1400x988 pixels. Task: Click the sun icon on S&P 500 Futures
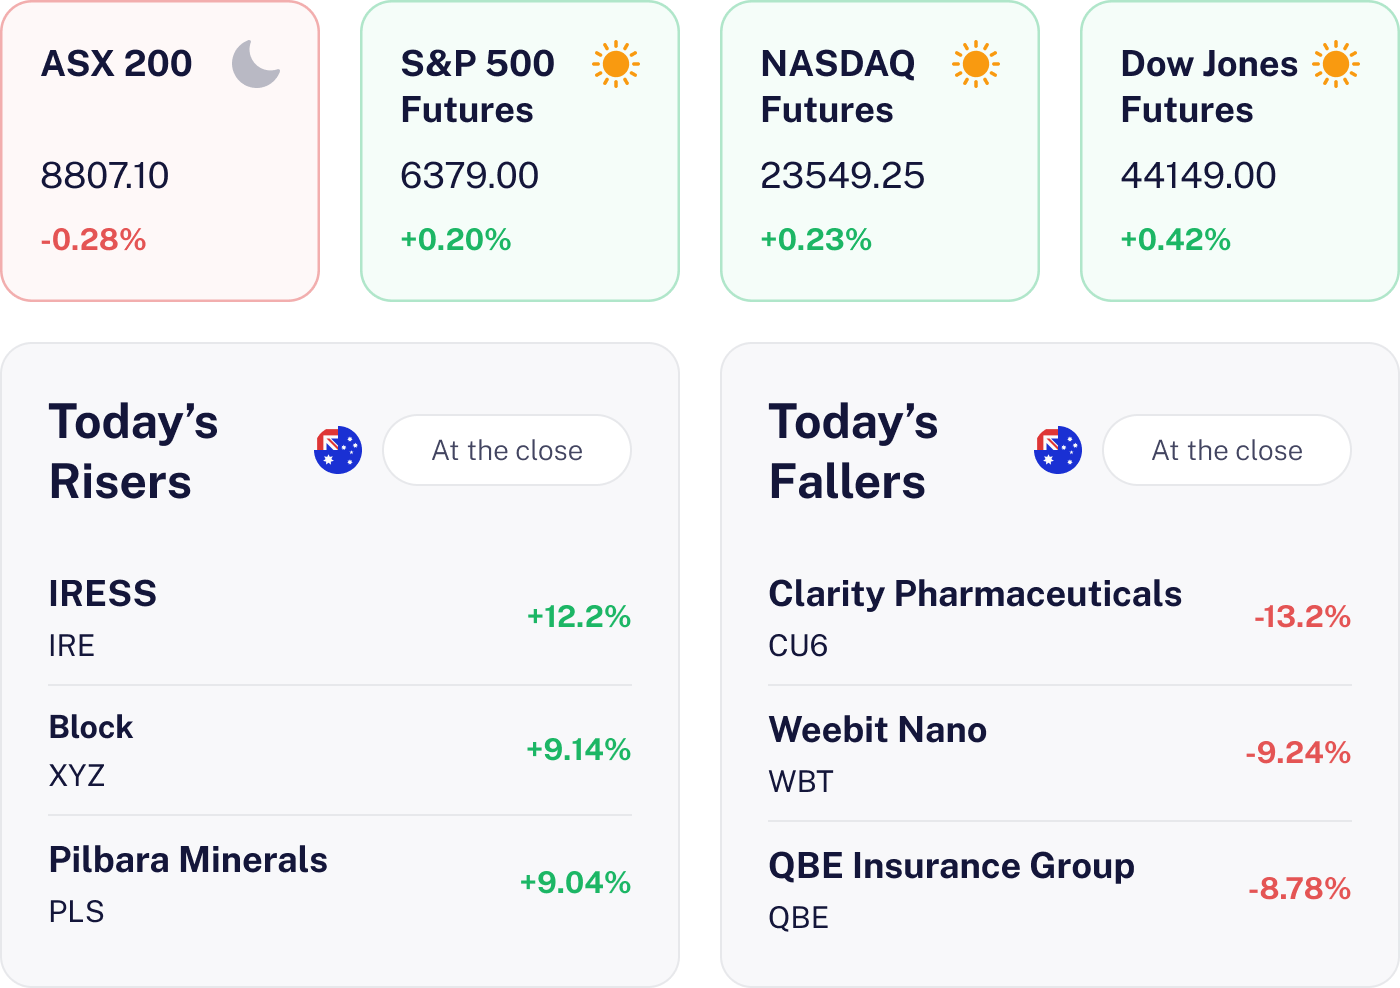tap(616, 64)
